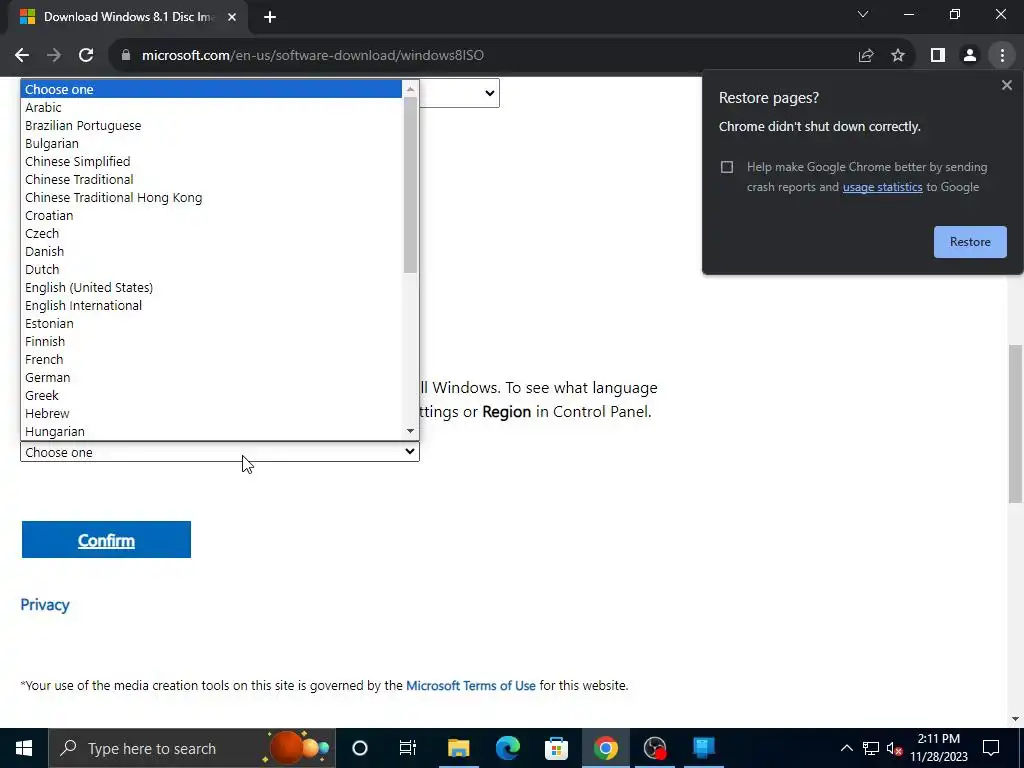Show hidden system tray icons

pos(846,748)
